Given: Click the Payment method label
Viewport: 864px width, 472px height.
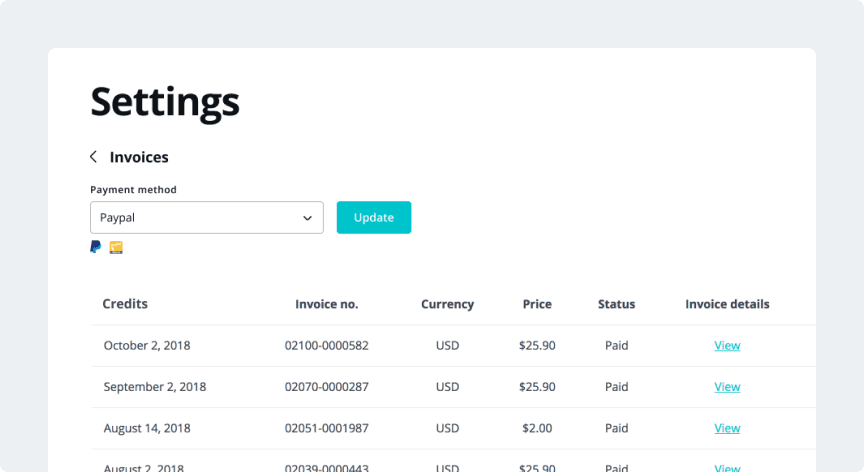Looking at the screenshot, I should (133, 189).
